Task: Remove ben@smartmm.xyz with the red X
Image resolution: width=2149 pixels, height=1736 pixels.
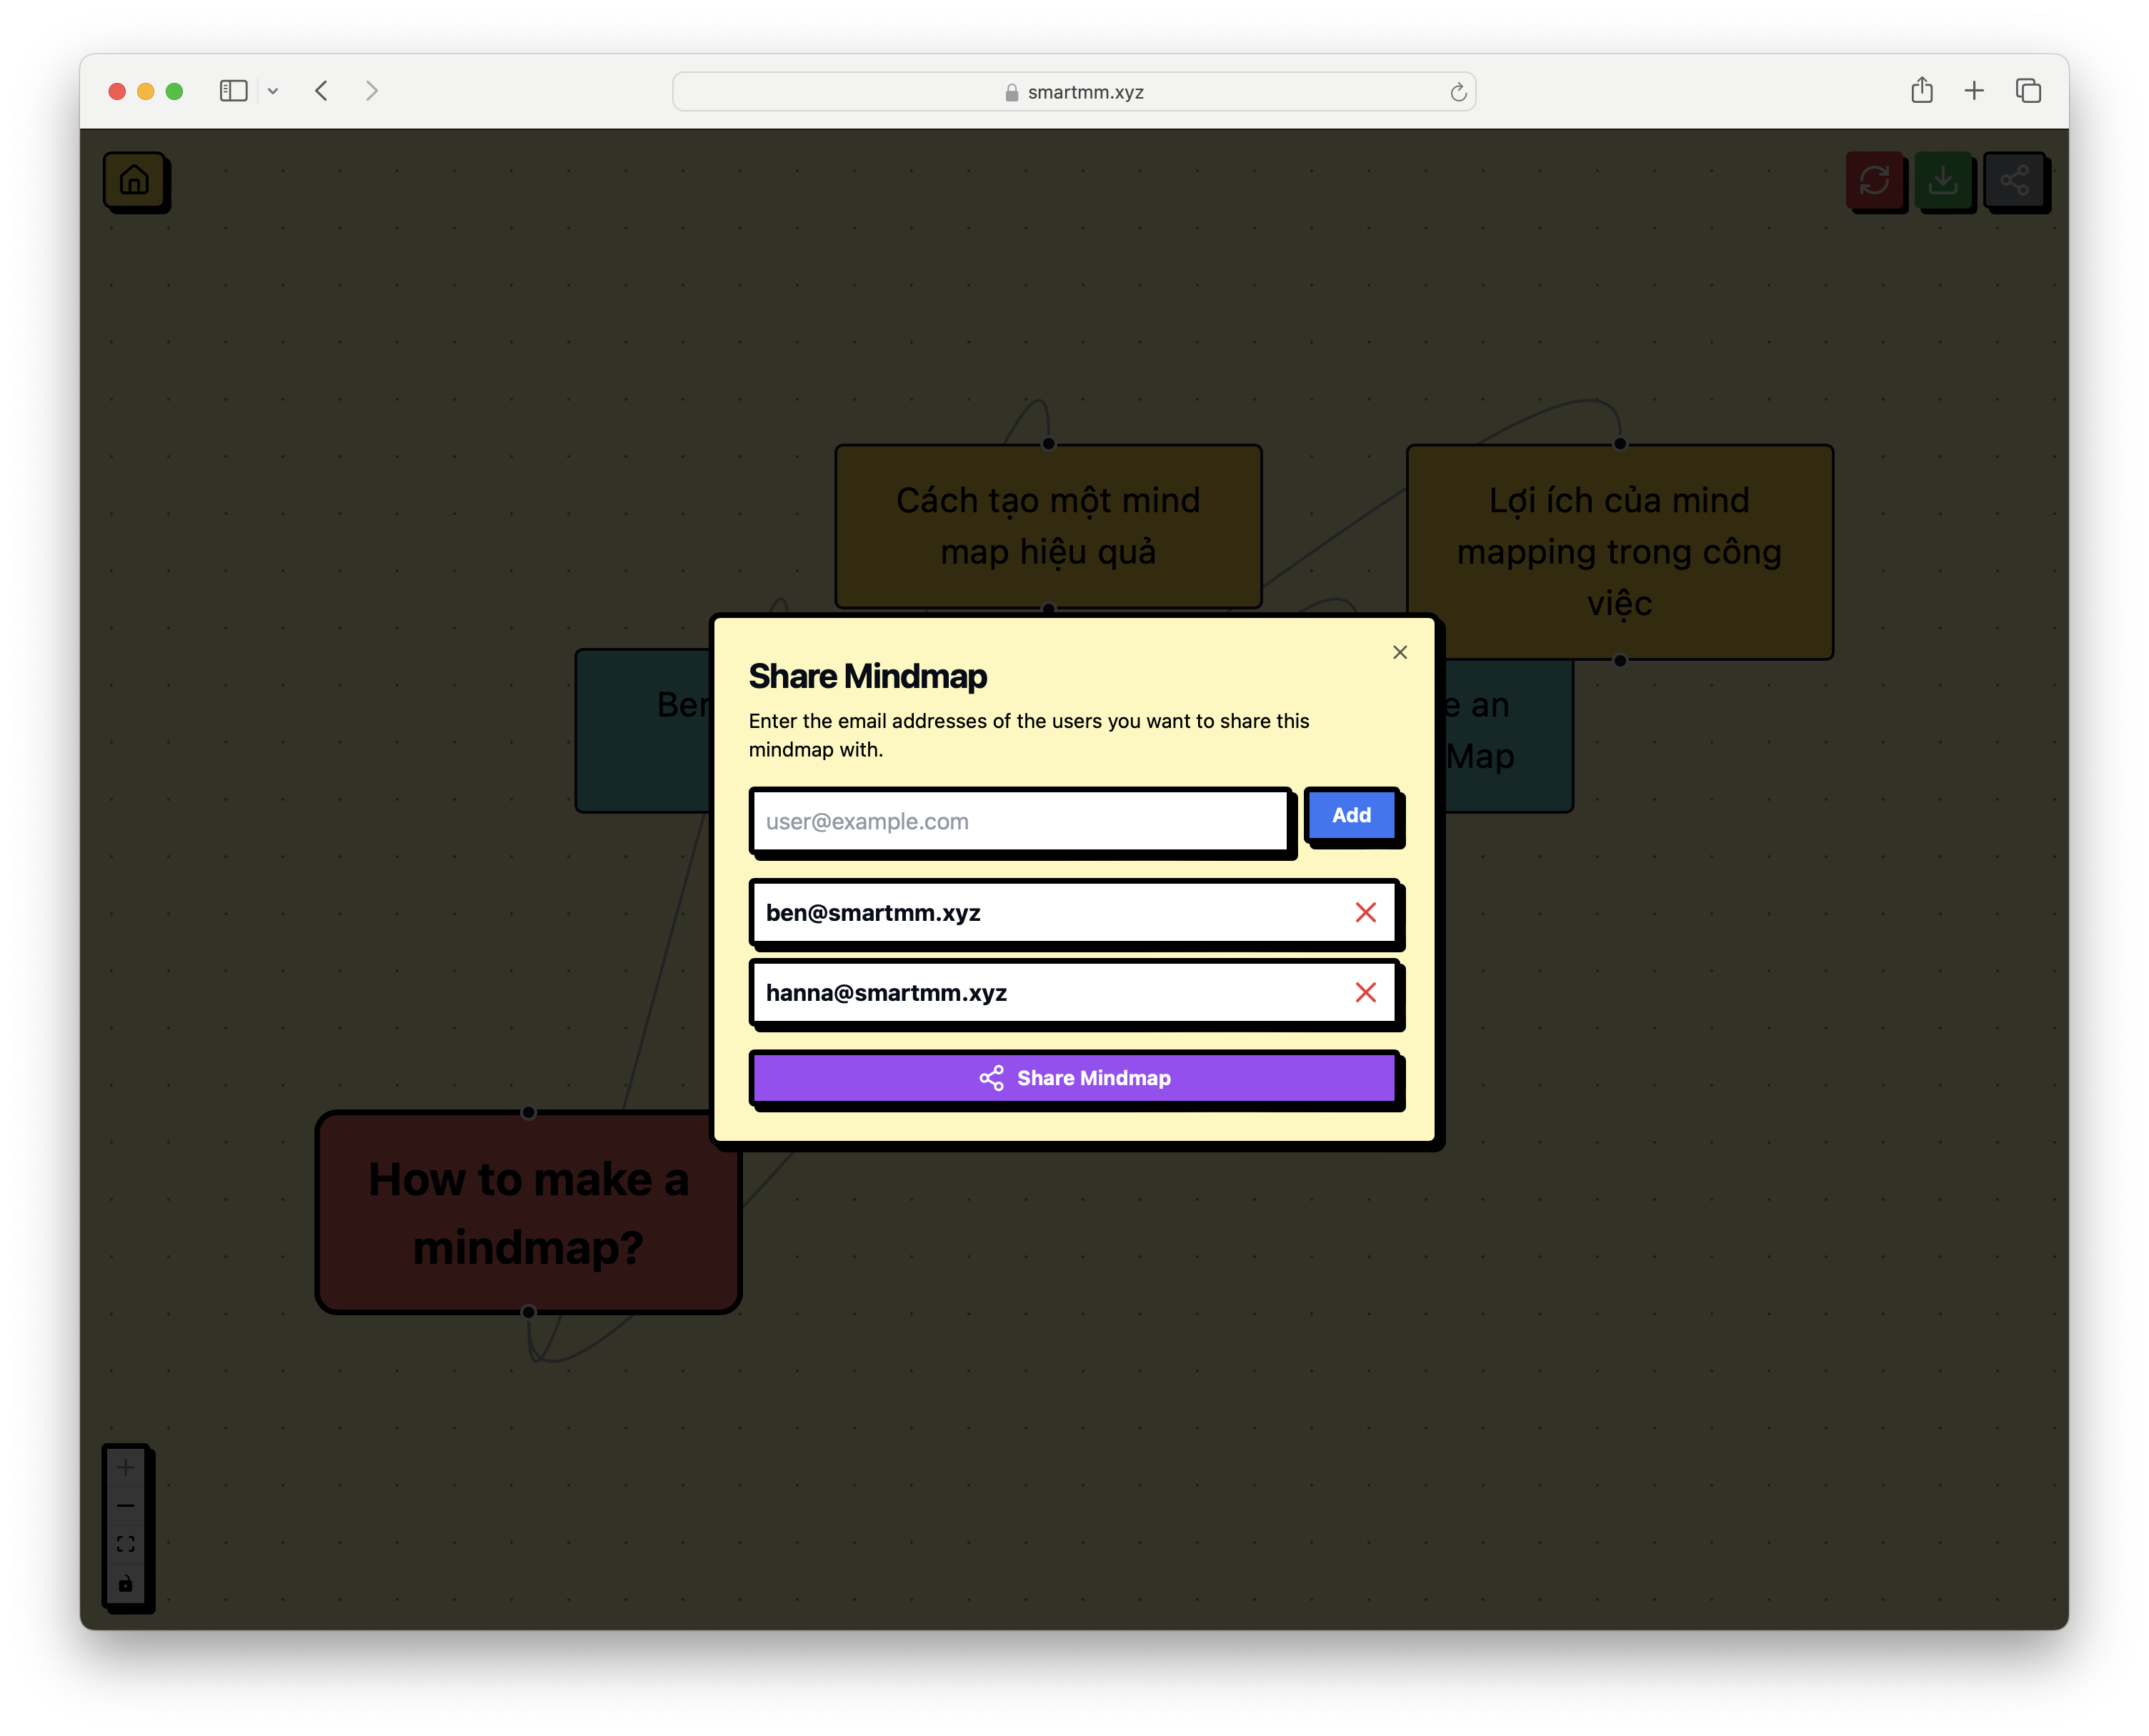Action: (x=1365, y=912)
